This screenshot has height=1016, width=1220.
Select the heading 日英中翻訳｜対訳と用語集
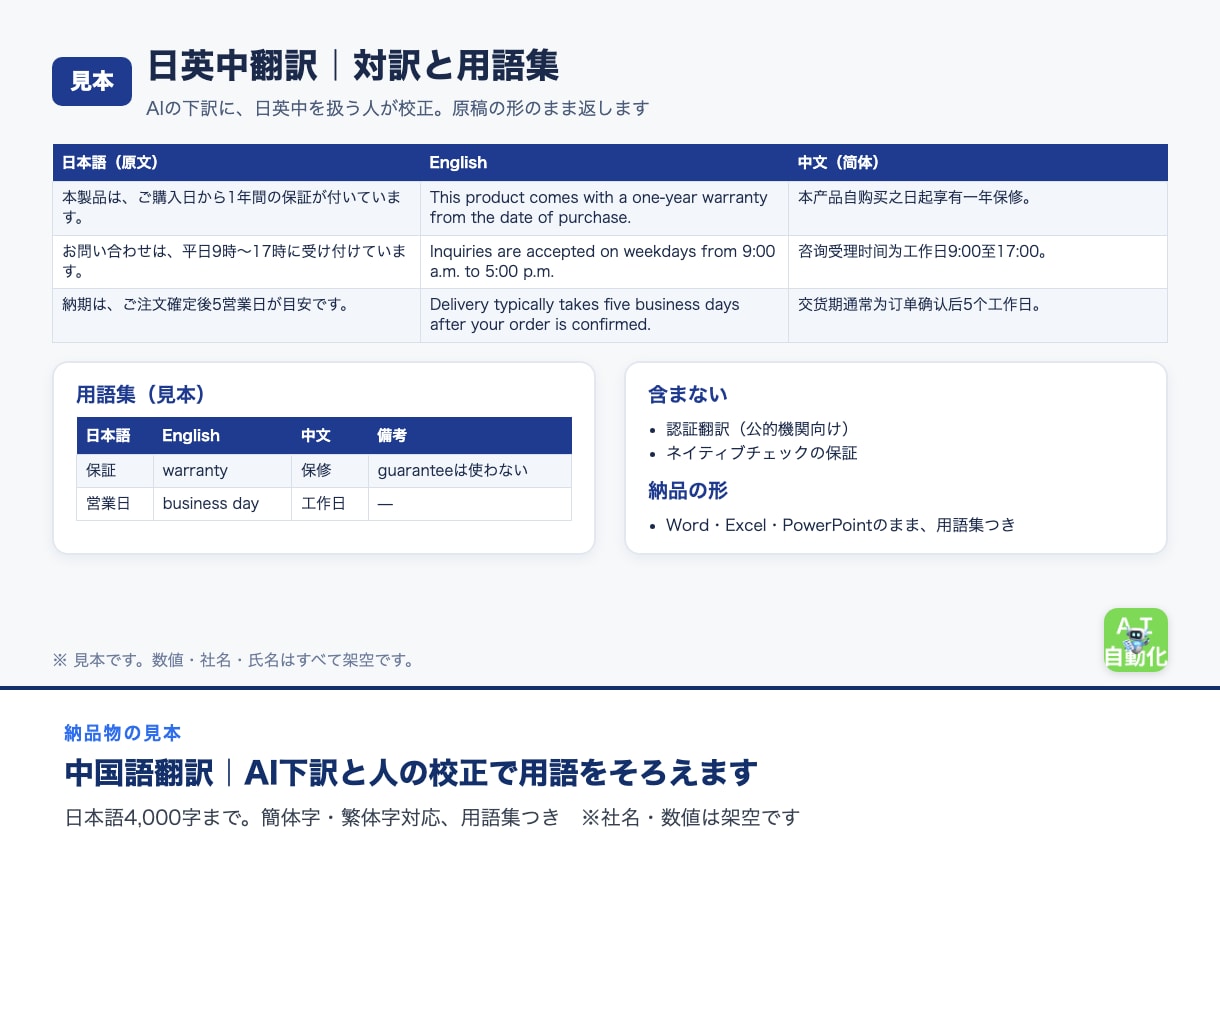(353, 66)
